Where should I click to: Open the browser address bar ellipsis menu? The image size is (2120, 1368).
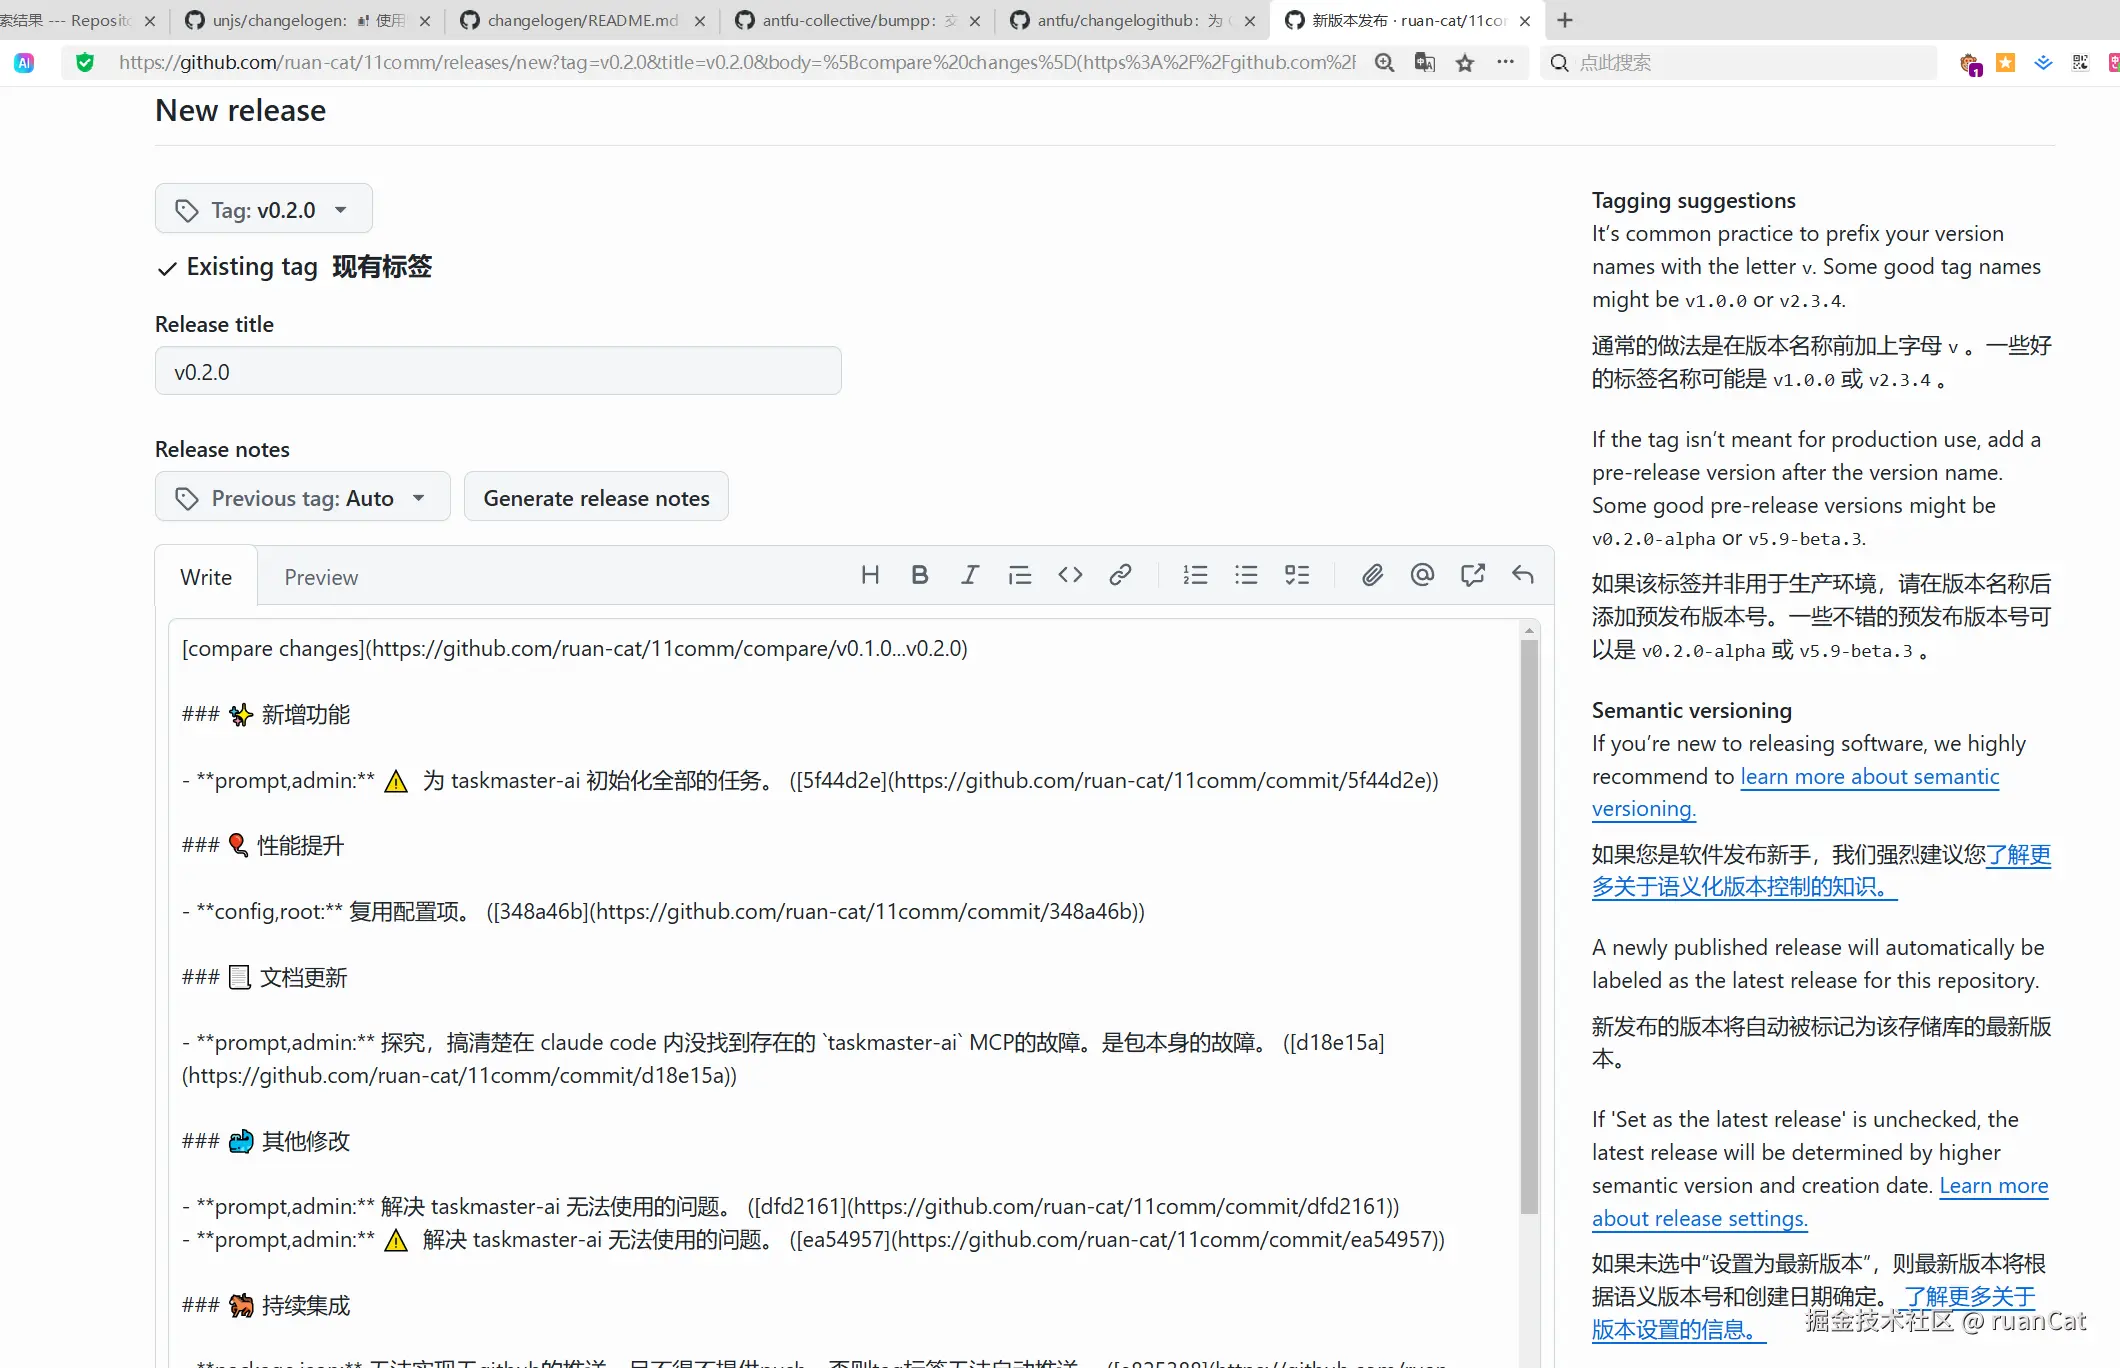(1505, 63)
